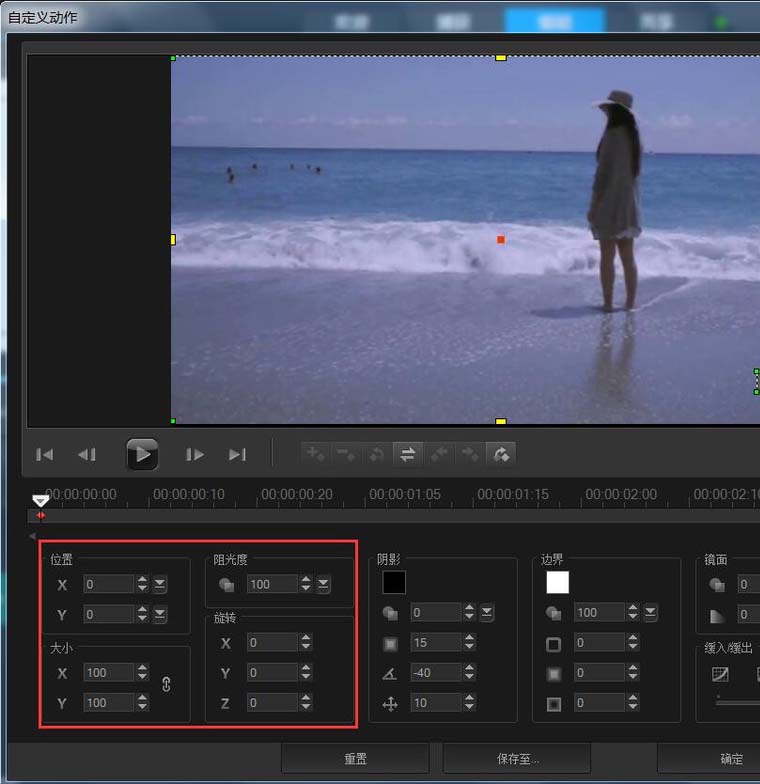This screenshot has height=784, width=760.
Task: Toggle the size aspect ratio lock
Action: (166, 684)
